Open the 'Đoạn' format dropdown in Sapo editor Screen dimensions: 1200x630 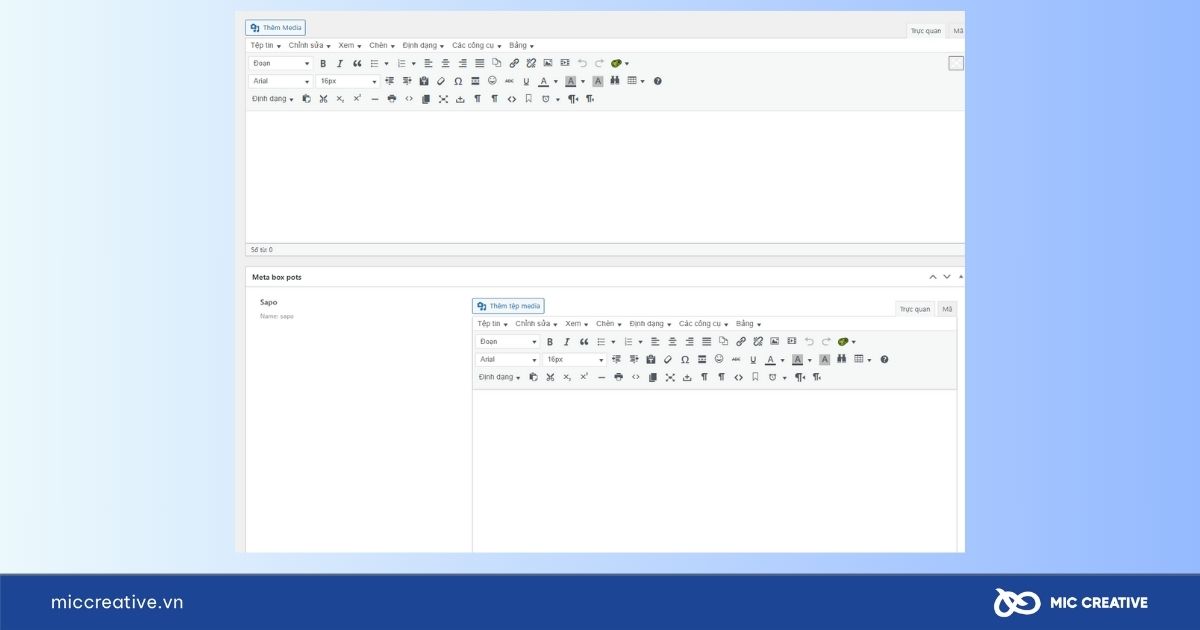click(508, 342)
